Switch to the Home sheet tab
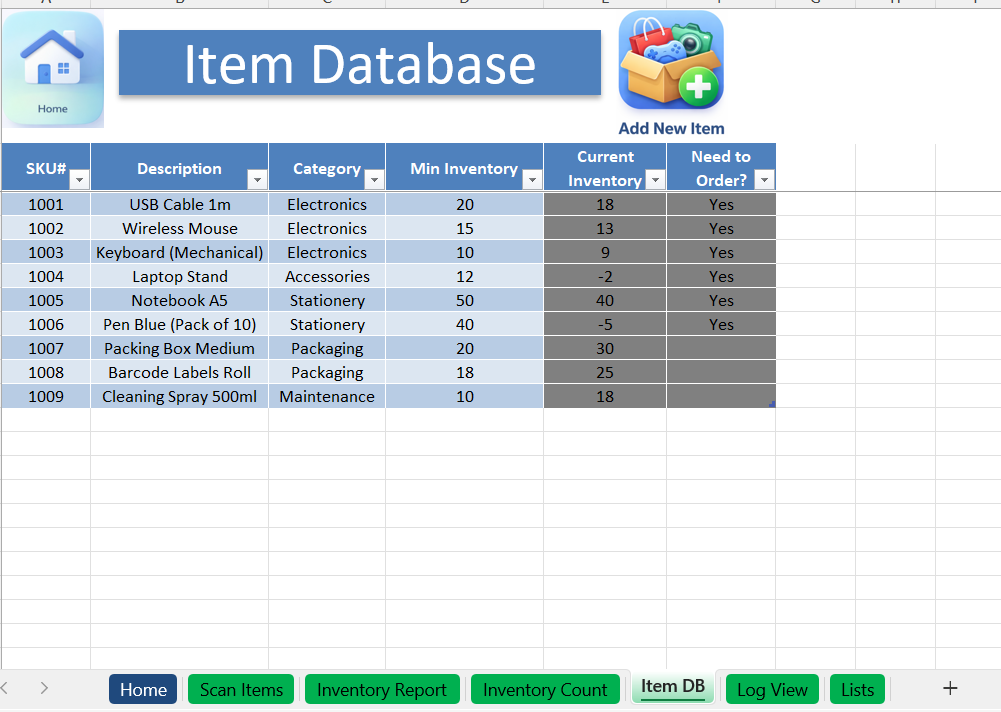The width and height of the screenshot is (1001, 712). 143,689
